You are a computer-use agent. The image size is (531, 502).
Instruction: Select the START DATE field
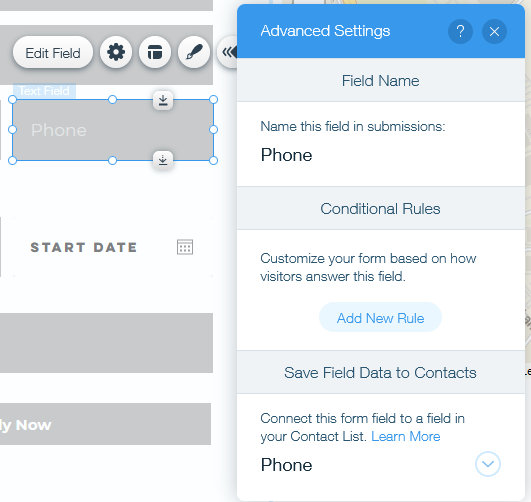(113, 247)
